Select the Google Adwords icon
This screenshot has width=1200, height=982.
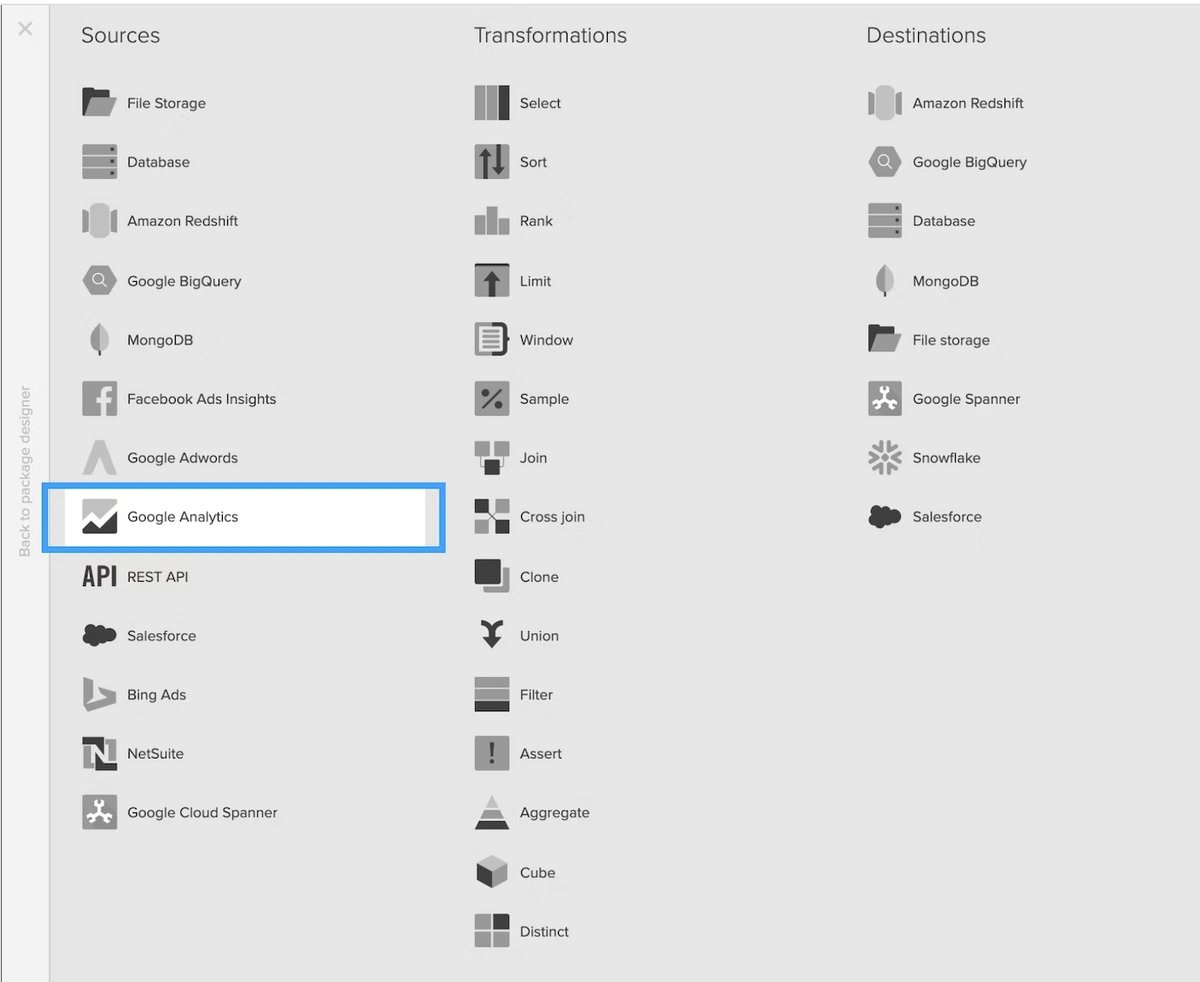(x=99, y=458)
